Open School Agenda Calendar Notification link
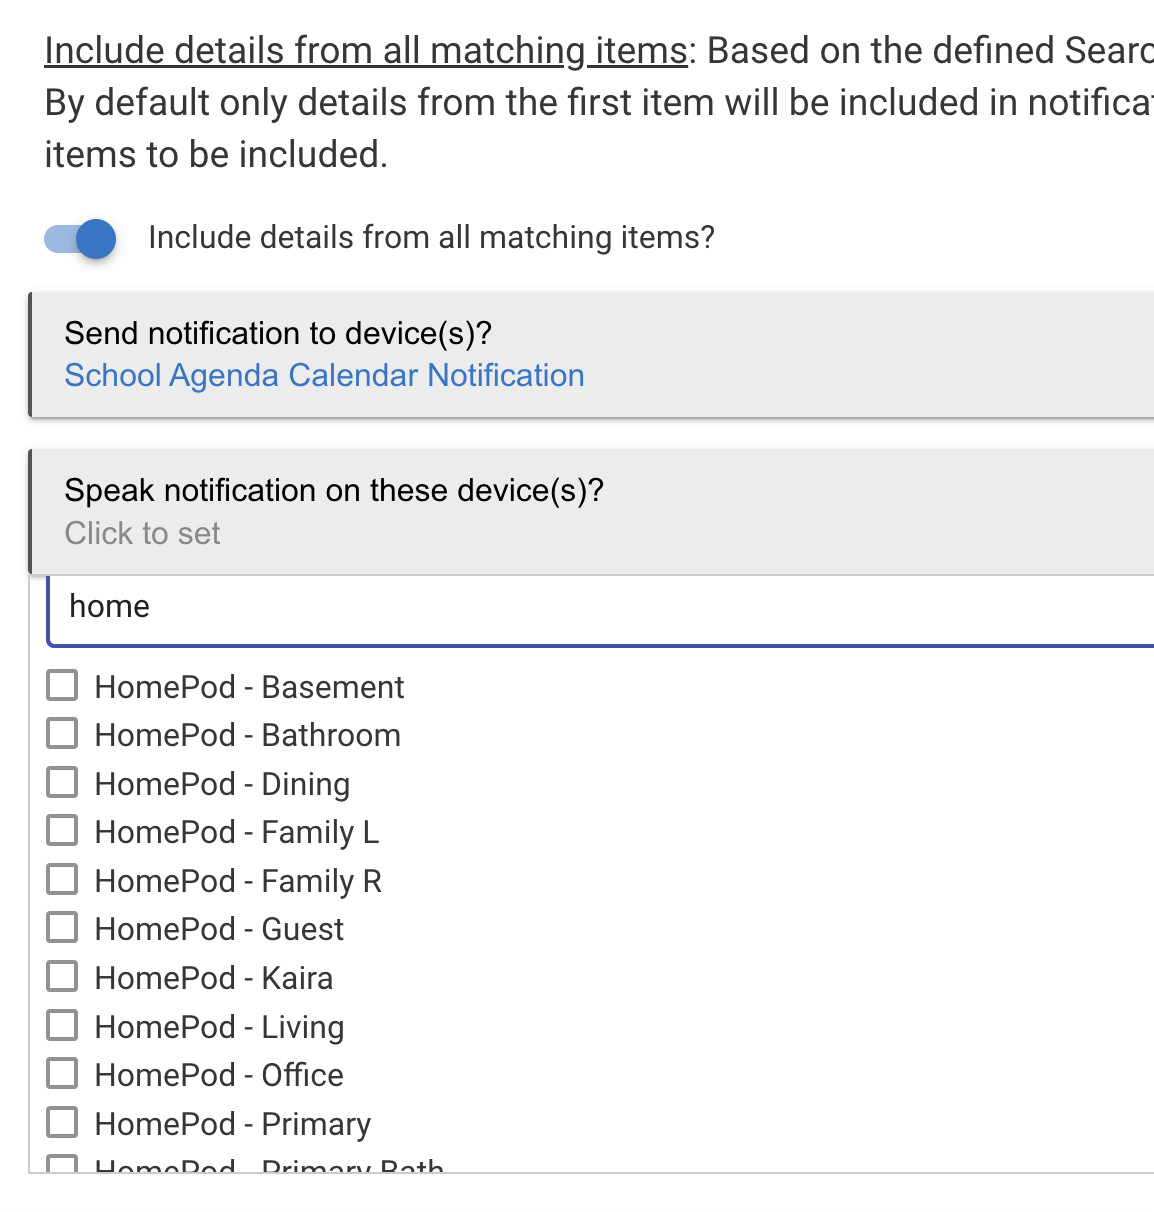This screenshot has width=1154, height=1212. [324, 376]
